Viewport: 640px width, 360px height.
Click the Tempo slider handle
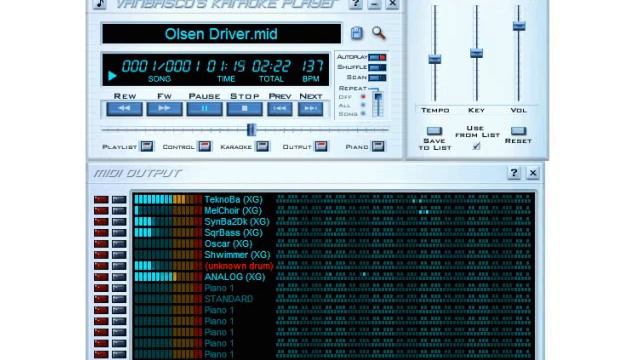[435, 59]
